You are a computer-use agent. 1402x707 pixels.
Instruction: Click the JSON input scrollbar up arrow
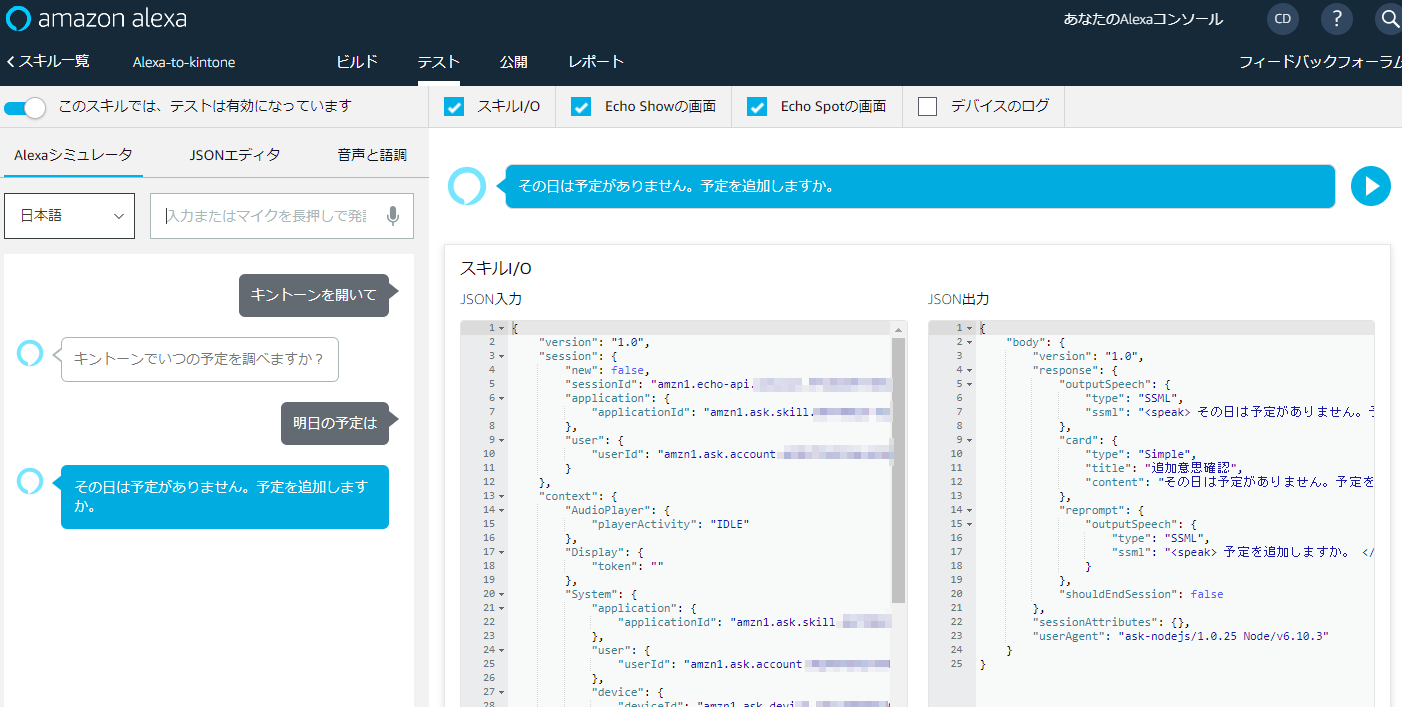tap(898, 329)
